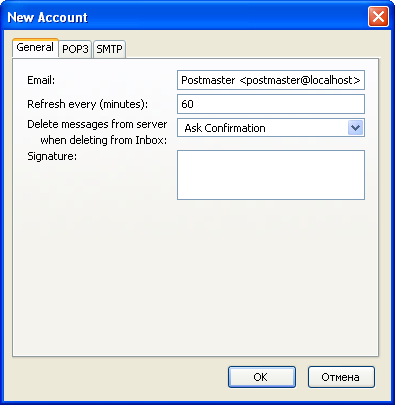Click inside the Signature text box

click(271, 175)
